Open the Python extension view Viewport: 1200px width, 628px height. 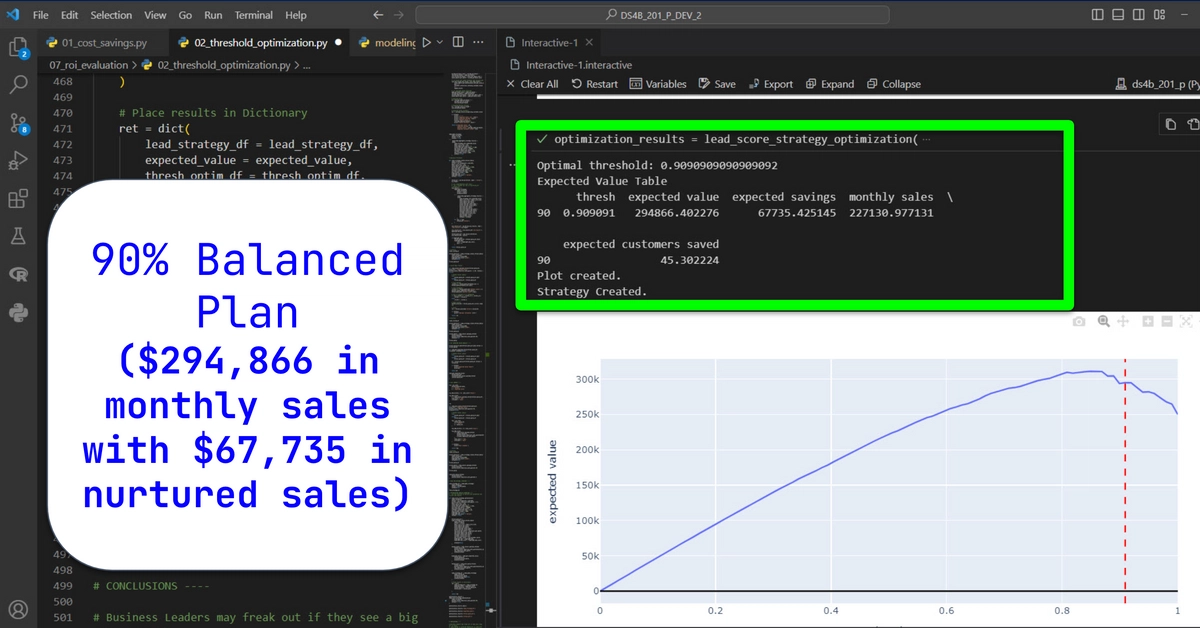(18, 311)
